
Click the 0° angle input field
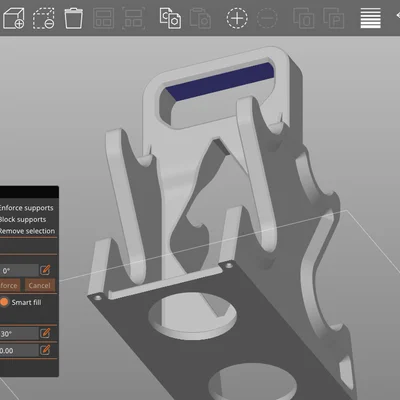[x=19, y=270]
